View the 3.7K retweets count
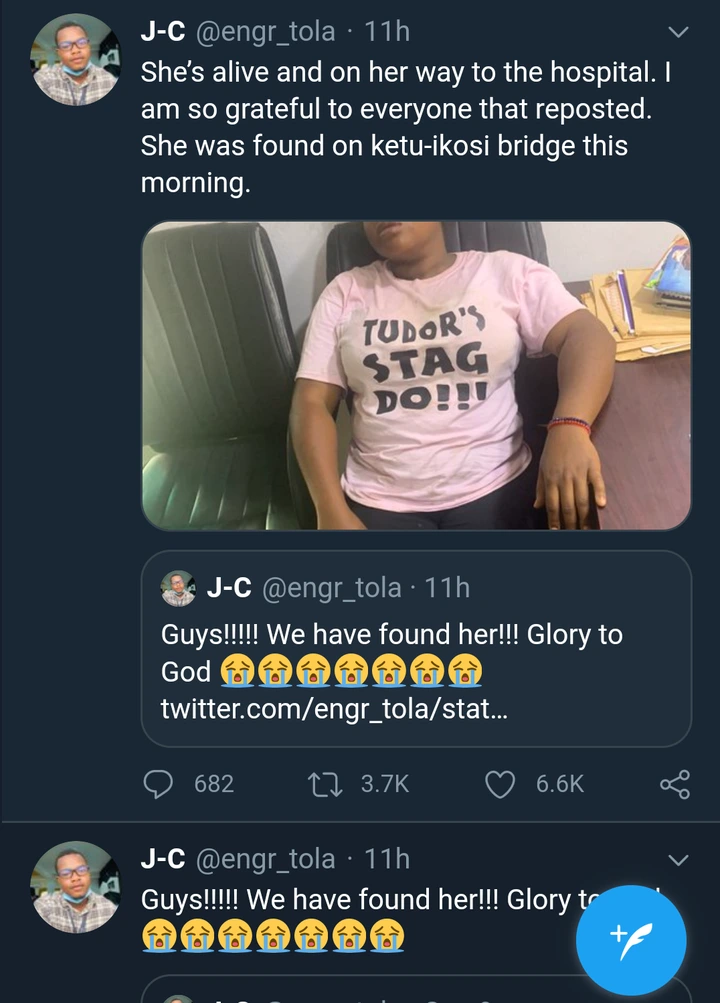 pos(385,783)
